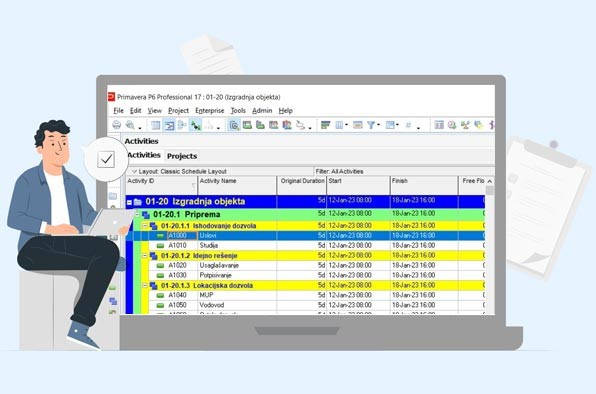Switch to the Activities tab
596x394 pixels.
coord(144,155)
